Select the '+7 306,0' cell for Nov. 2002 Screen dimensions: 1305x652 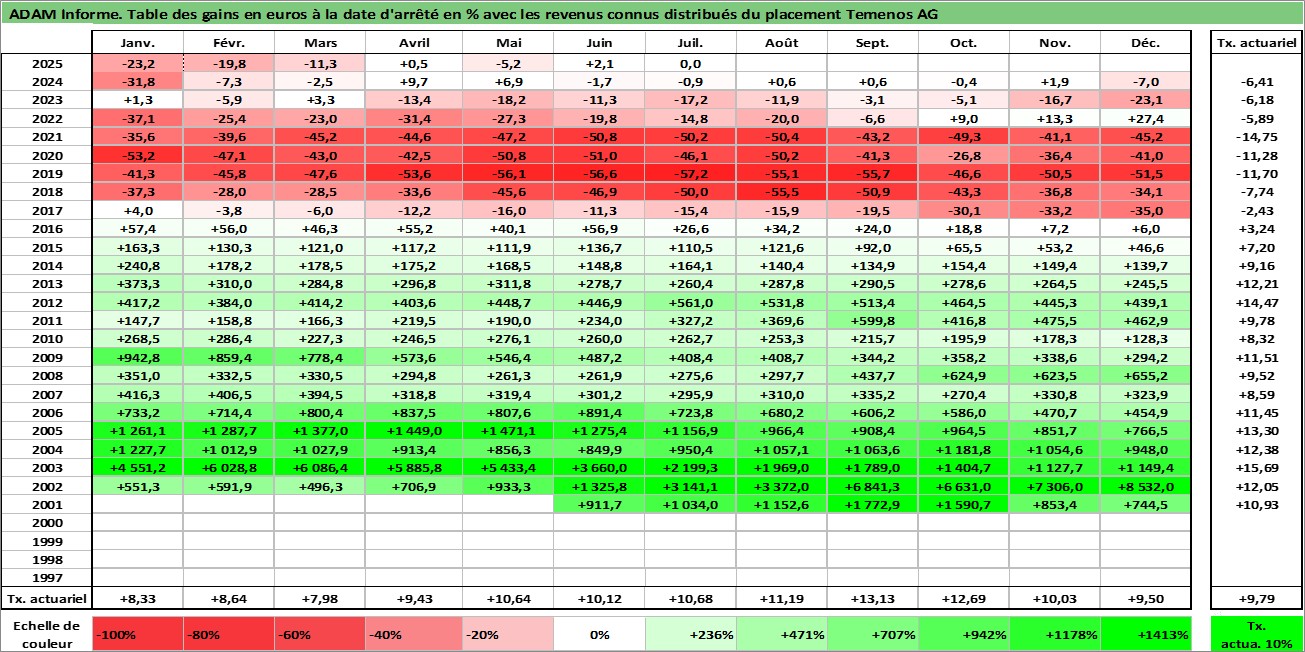coord(1055,486)
